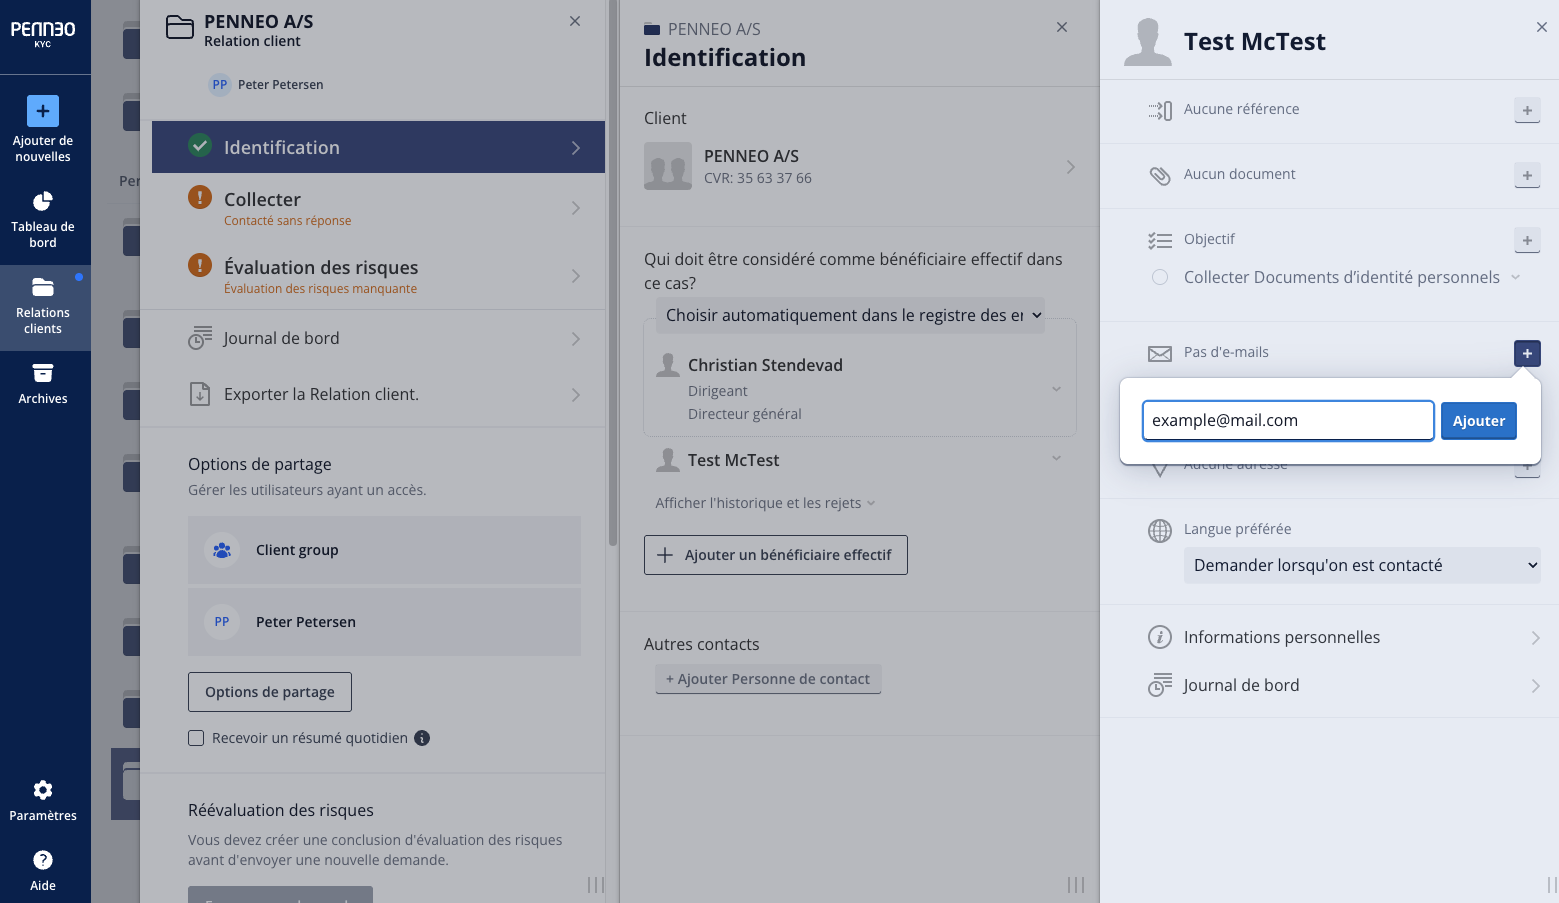
Task: Click orange warning icon next to Collecter
Action: click(x=200, y=197)
